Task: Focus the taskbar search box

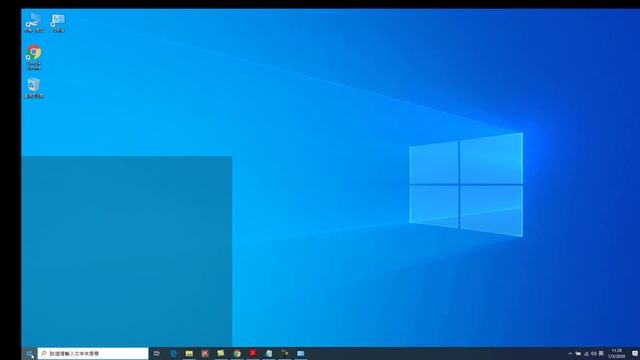Action: [93, 353]
